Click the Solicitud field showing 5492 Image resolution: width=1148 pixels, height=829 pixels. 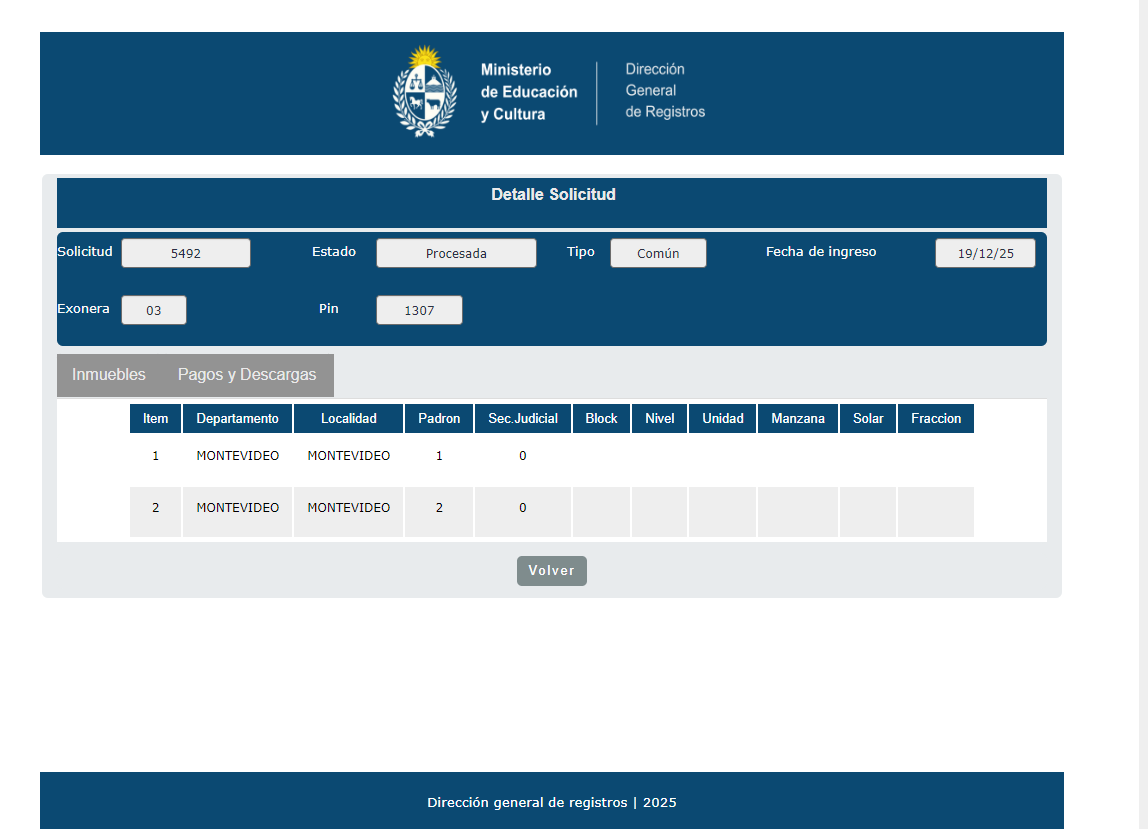(x=186, y=254)
